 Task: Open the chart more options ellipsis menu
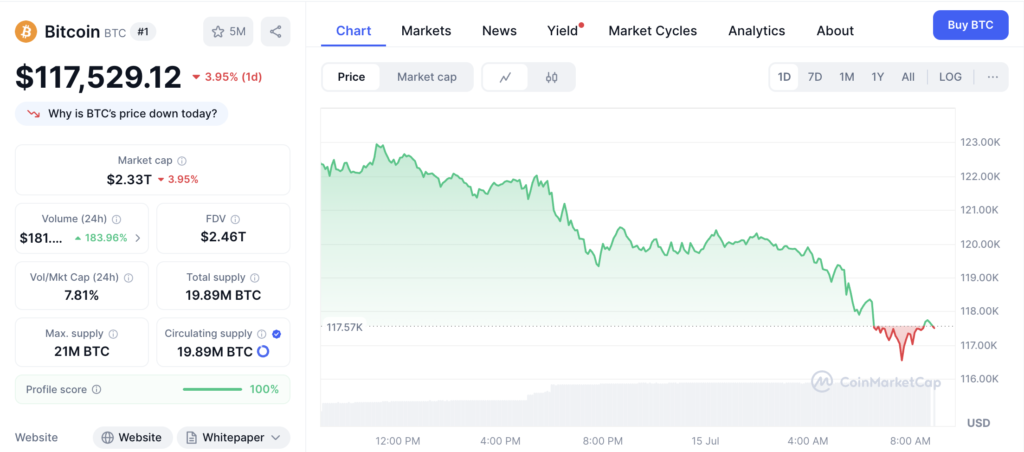[x=992, y=77]
